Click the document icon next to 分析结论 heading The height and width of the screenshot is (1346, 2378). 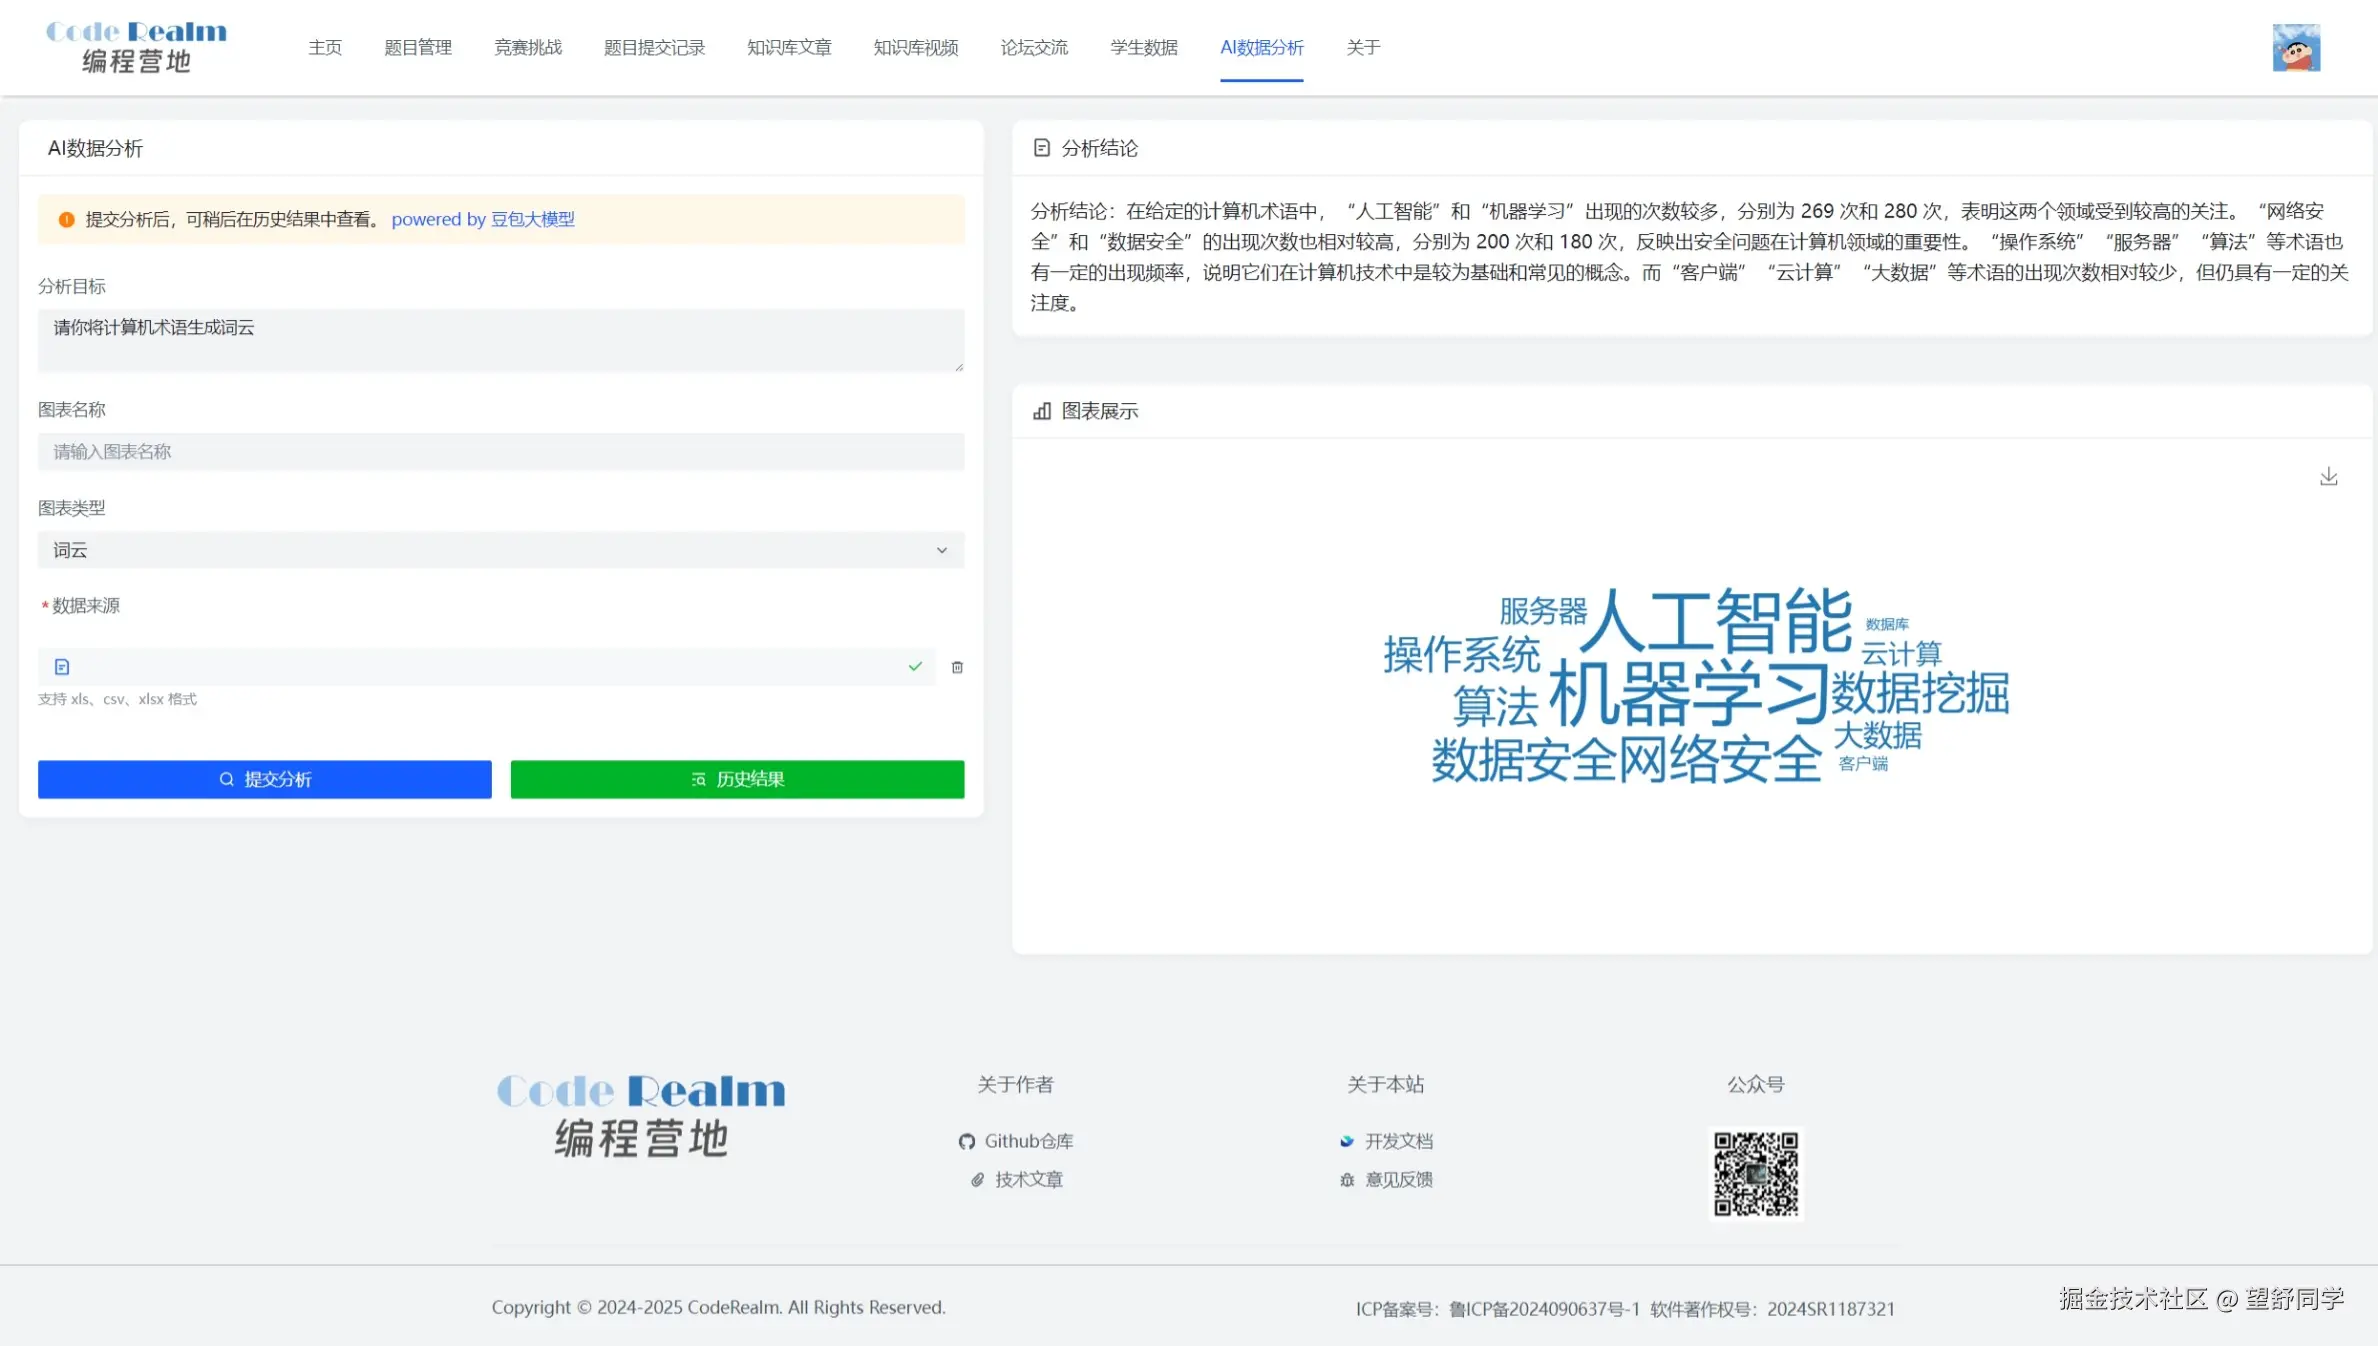[x=1041, y=147]
